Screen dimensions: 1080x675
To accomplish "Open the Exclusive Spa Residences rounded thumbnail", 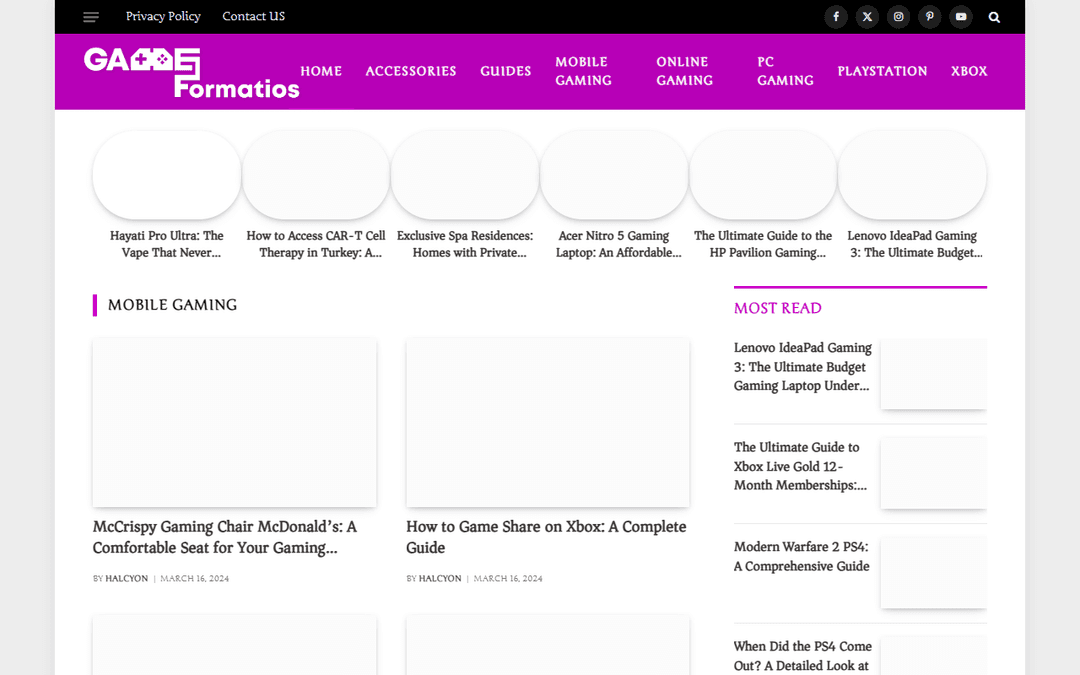I will 465,175.
